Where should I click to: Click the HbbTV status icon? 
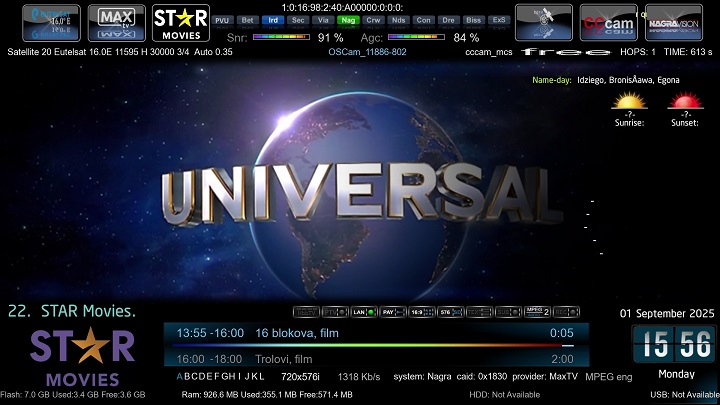(x=306, y=312)
